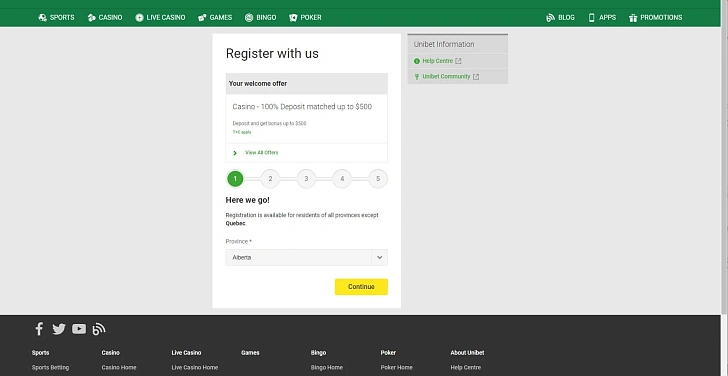Open the Apps link in header
This screenshot has width=728, height=376.
[x=602, y=18]
